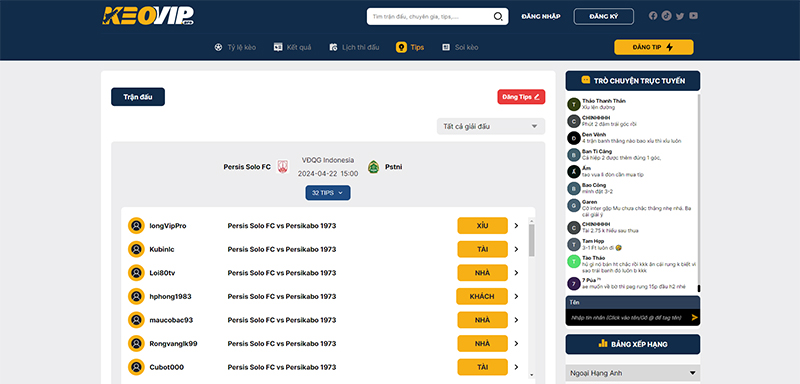The image size is (800, 384).
Task: Go to the Soi kèo menu item
Action: 460,47
